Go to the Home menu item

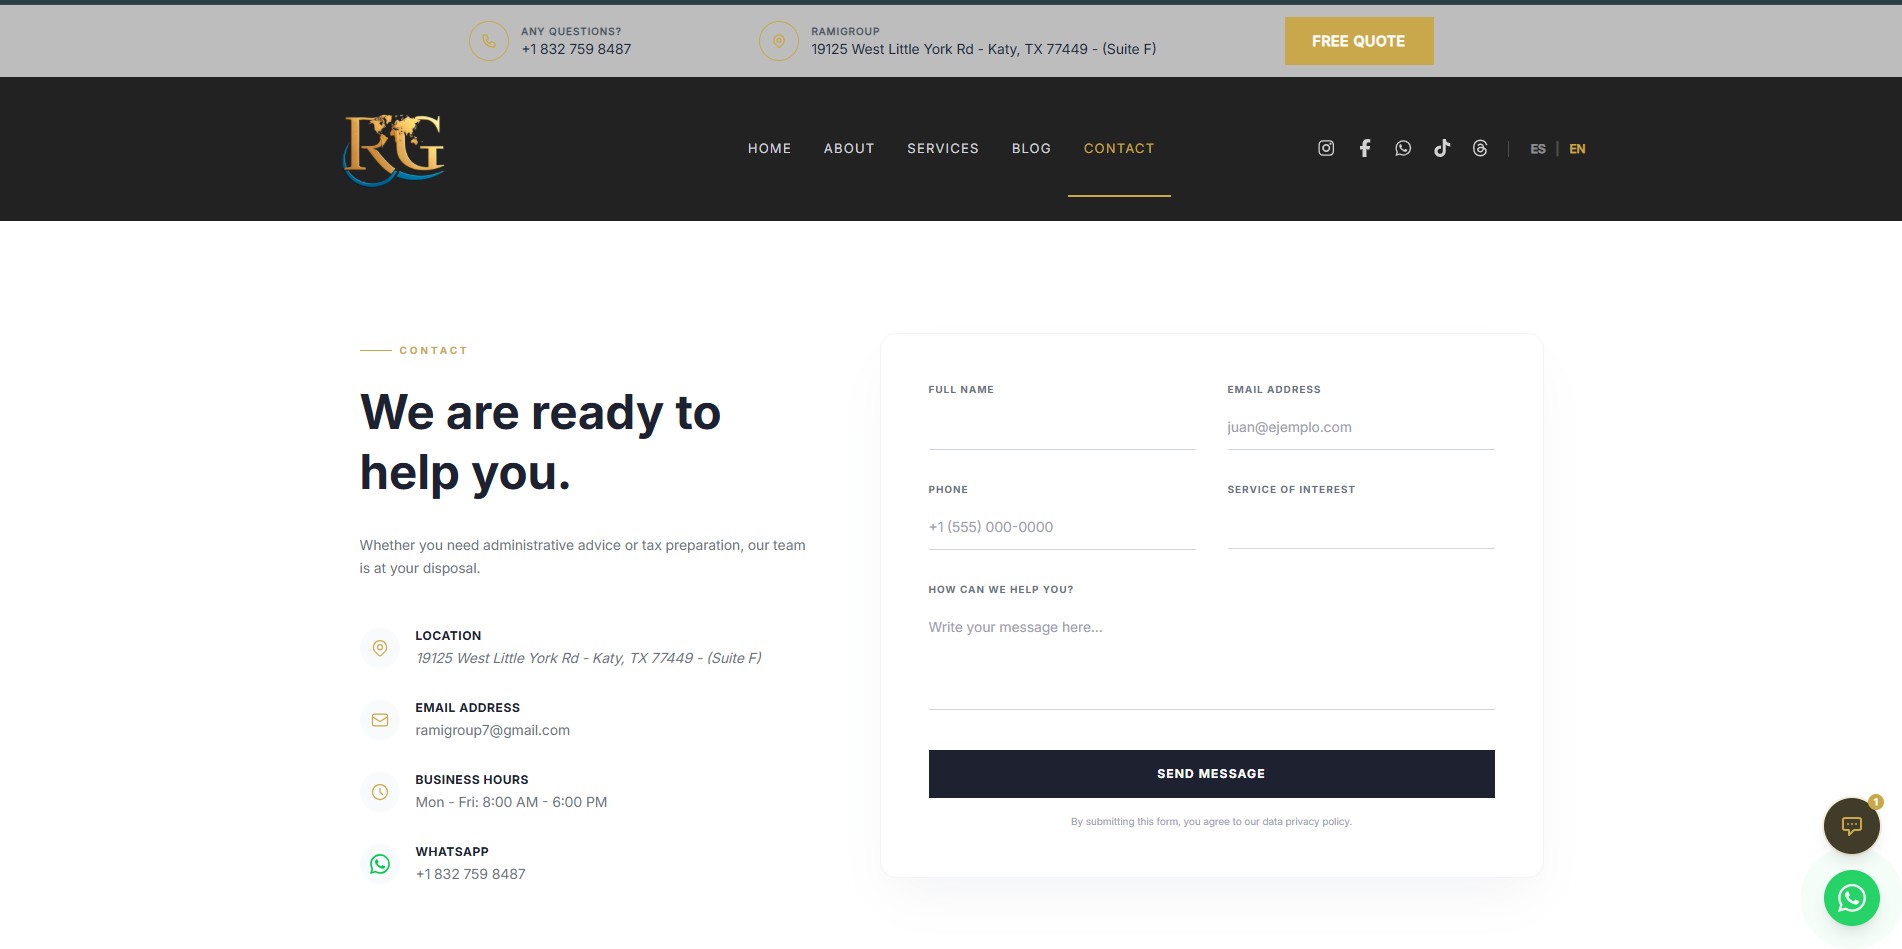tap(769, 148)
